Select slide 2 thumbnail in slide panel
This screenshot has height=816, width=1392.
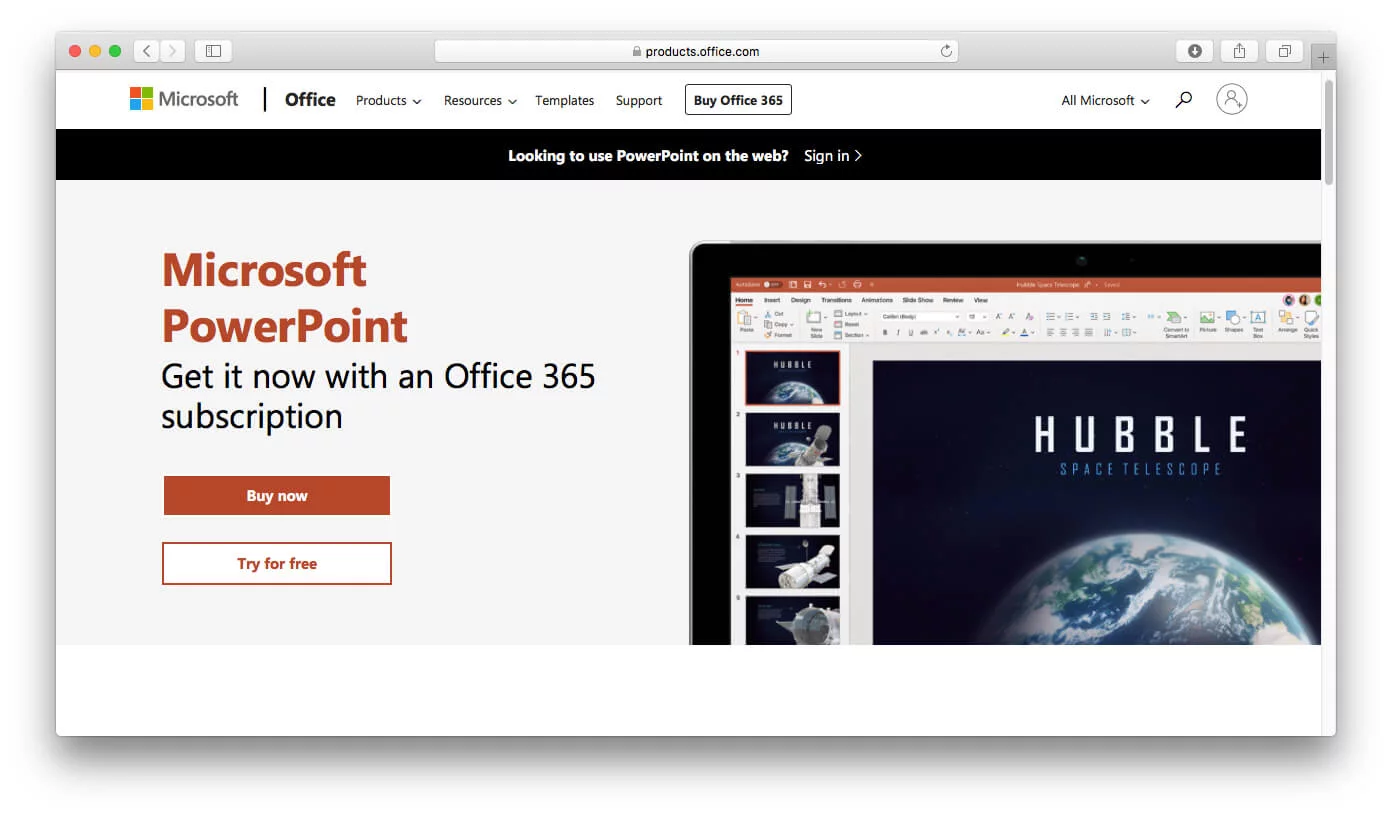pos(792,438)
